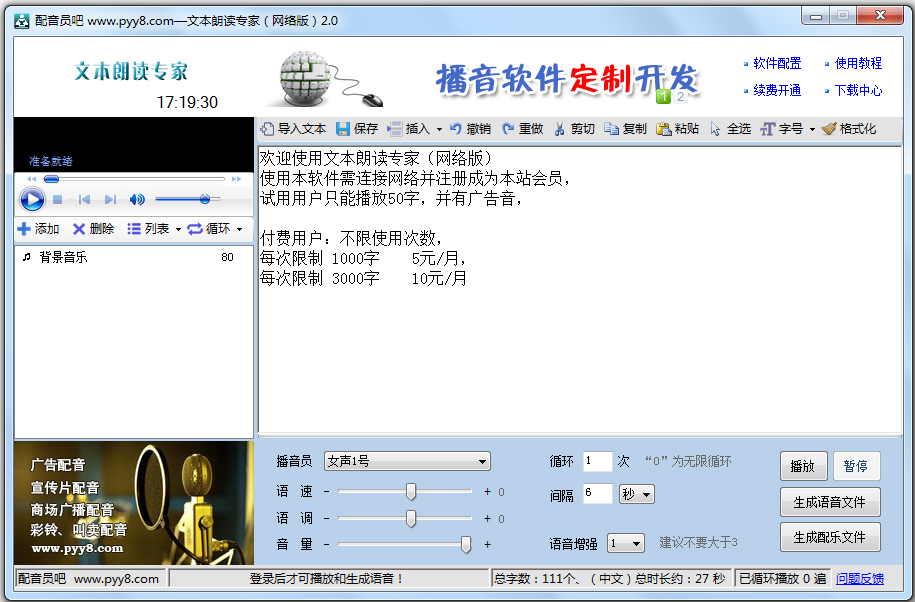The height and width of the screenshot is (602, 915).
Task: Adjust the player volume slider
Action: pos(188,200)
